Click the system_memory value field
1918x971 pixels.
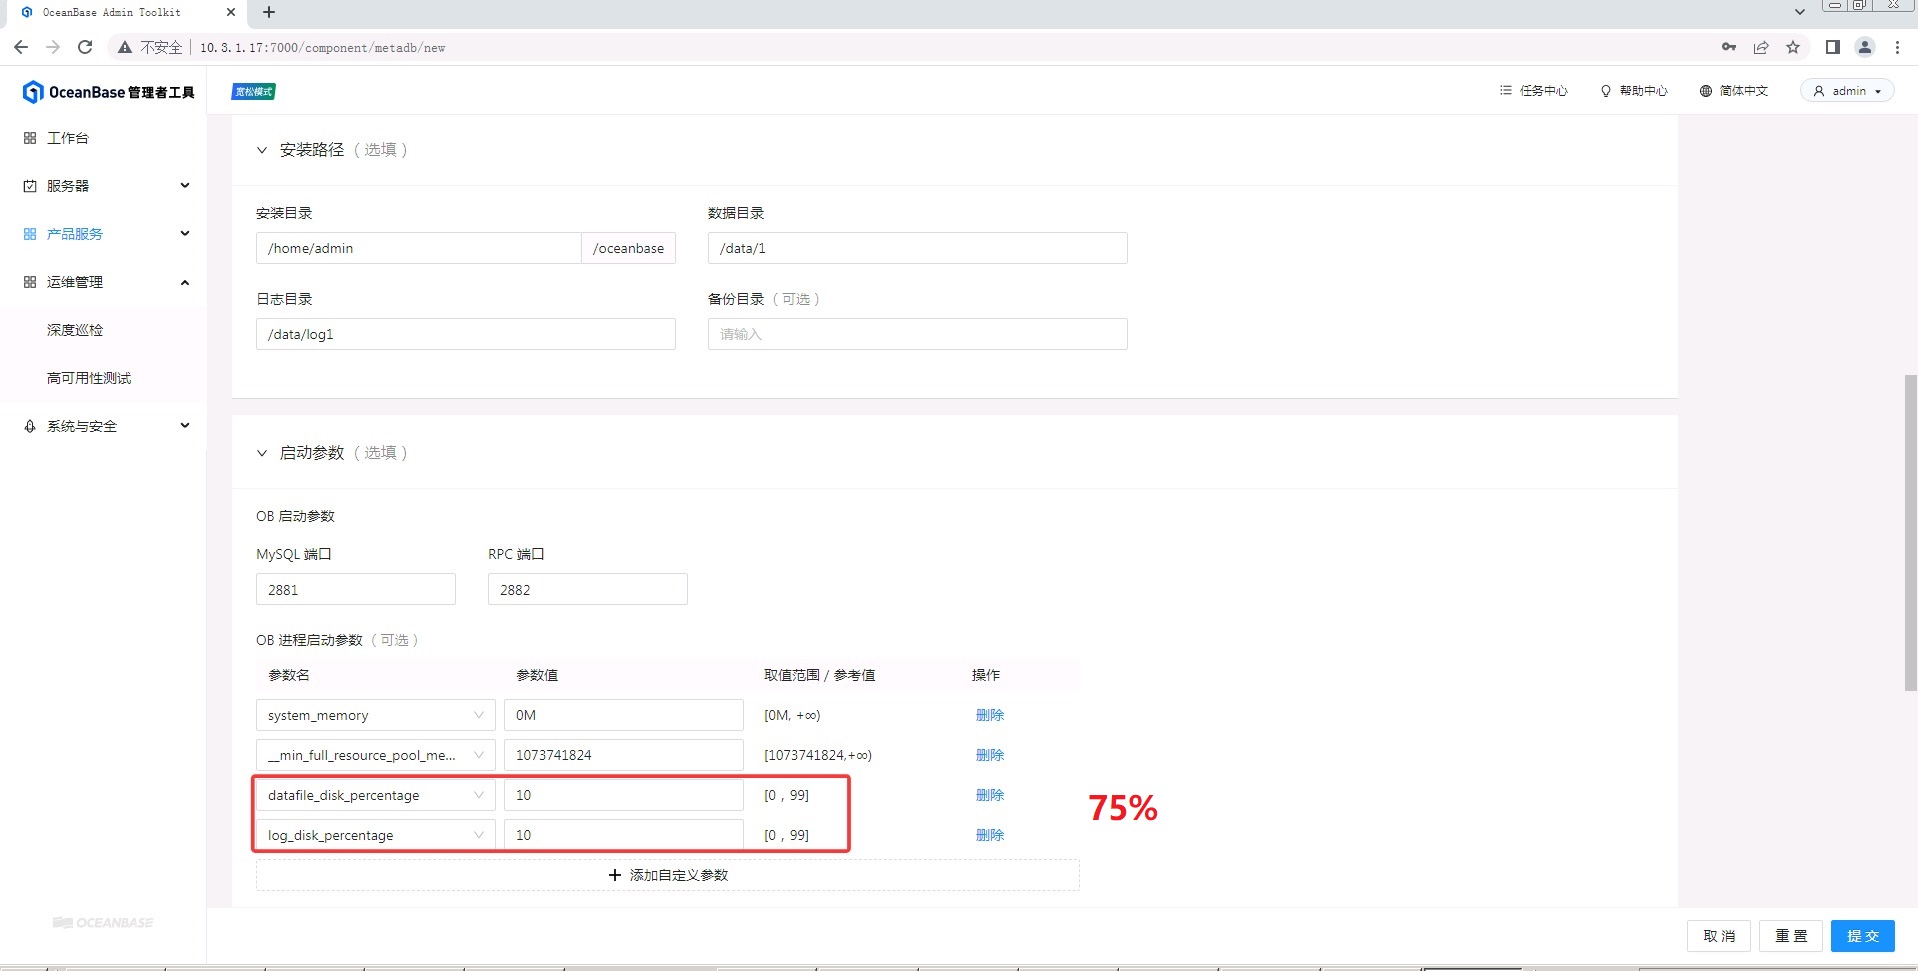click(624, 715)
